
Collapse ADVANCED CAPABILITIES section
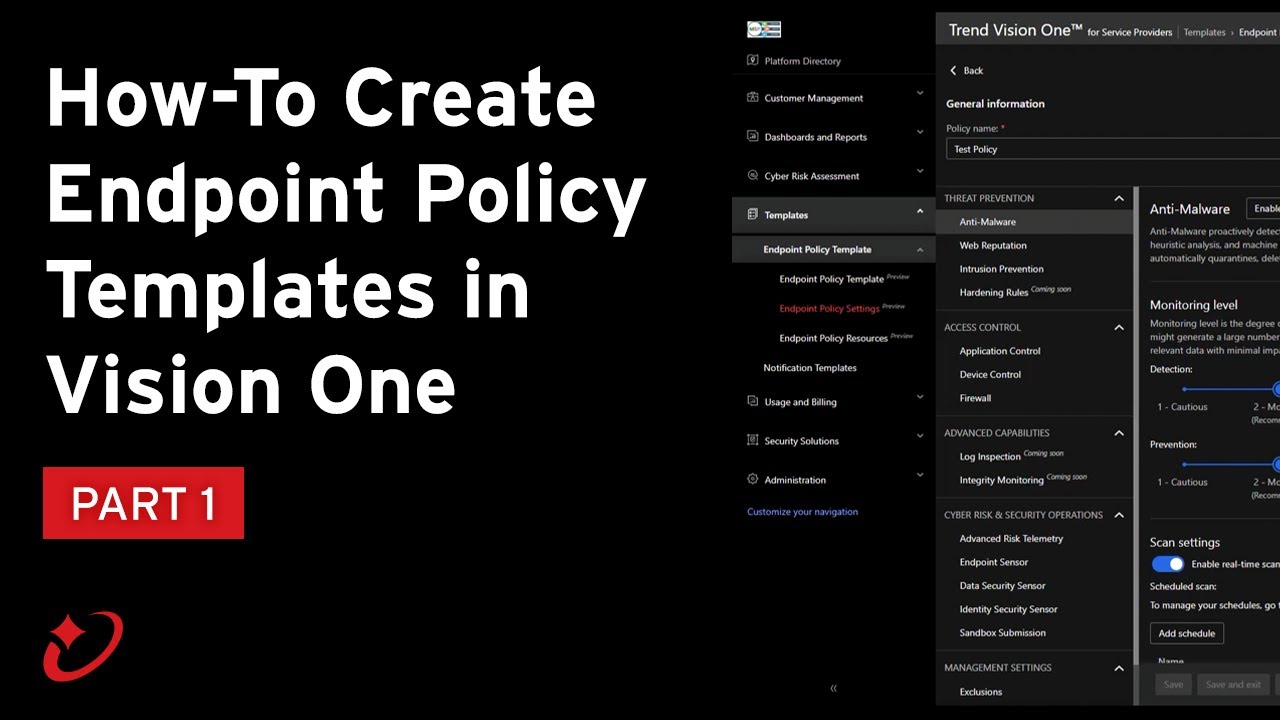[x=1119, y=433]
